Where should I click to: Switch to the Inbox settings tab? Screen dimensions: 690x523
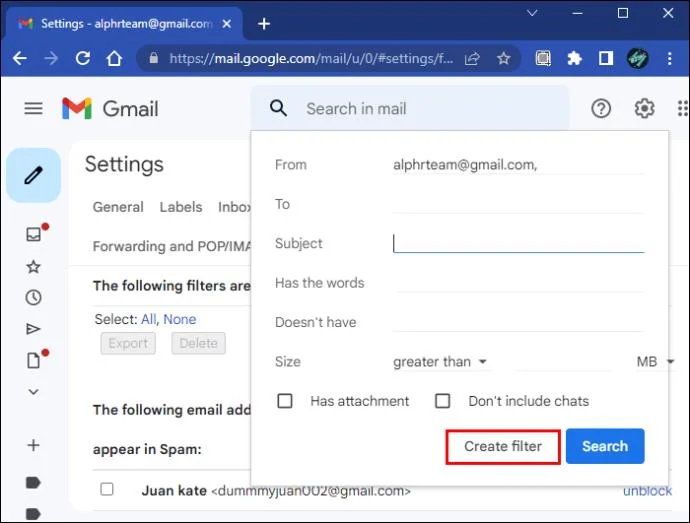[x=235, y=207]
